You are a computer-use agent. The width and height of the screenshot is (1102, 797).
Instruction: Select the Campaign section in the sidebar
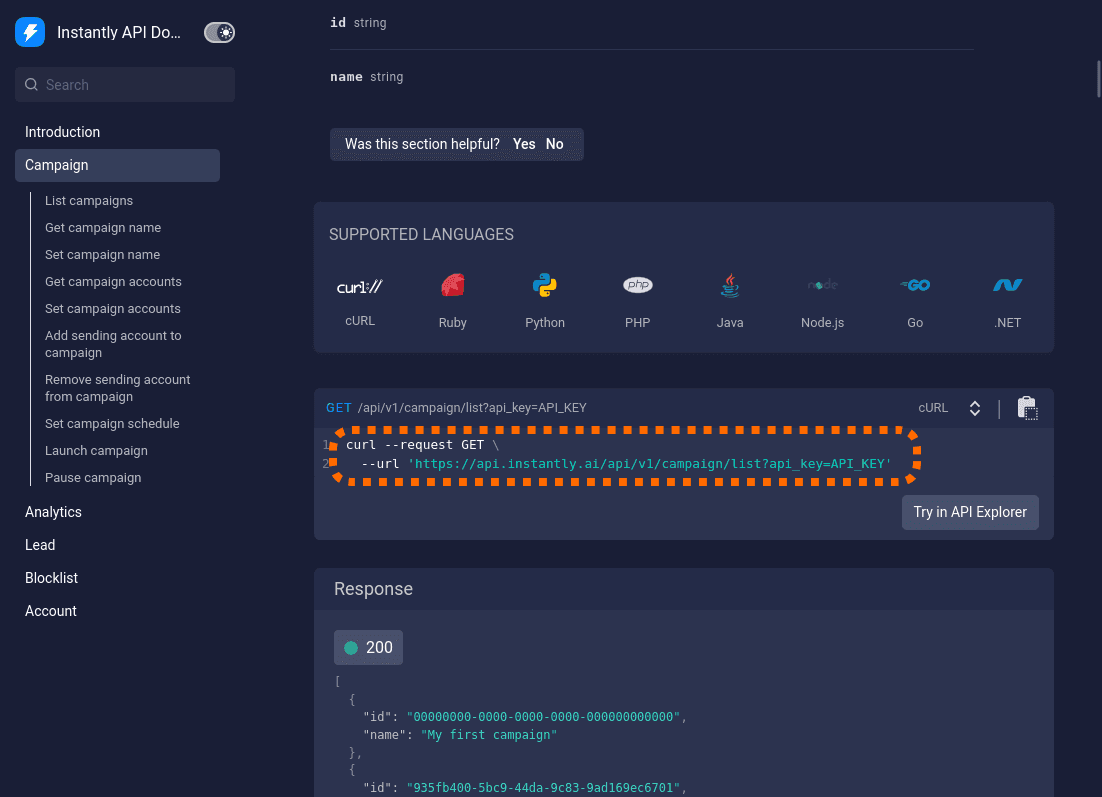pos(56,164)
